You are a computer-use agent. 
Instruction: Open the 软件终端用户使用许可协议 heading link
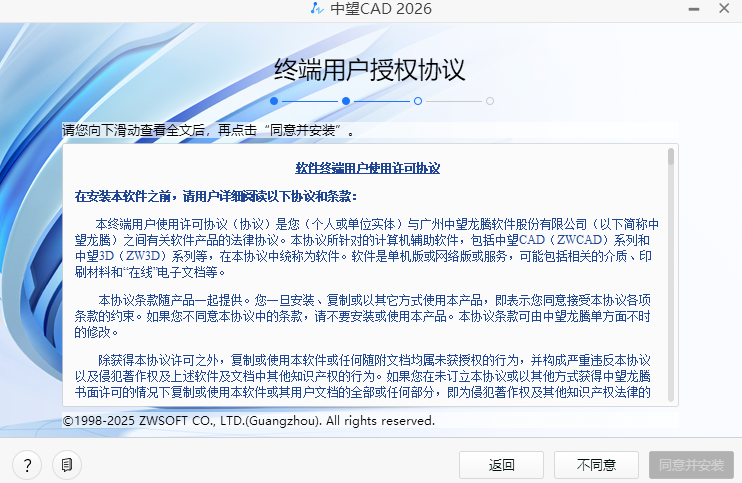point(368,168)
